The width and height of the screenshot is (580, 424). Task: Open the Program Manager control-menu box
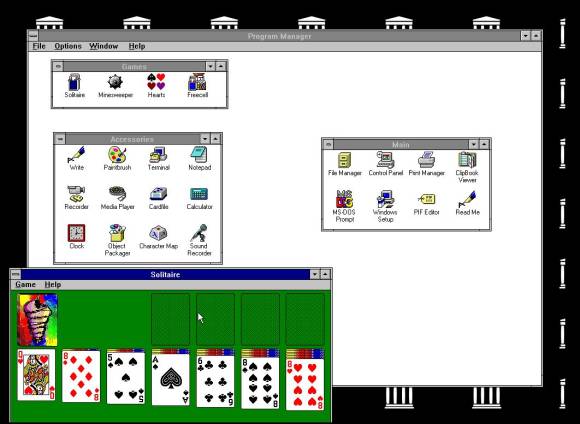(33, 36)
